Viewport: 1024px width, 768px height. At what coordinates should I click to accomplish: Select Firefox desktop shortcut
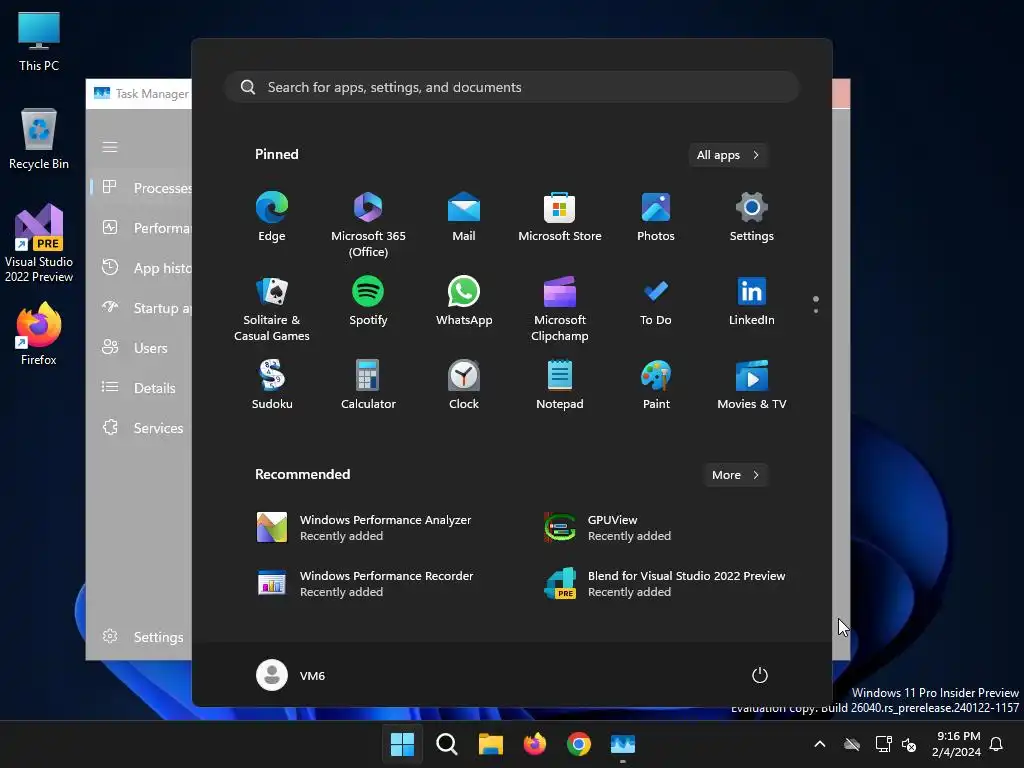pyautogui.click(x=39, y=334)
